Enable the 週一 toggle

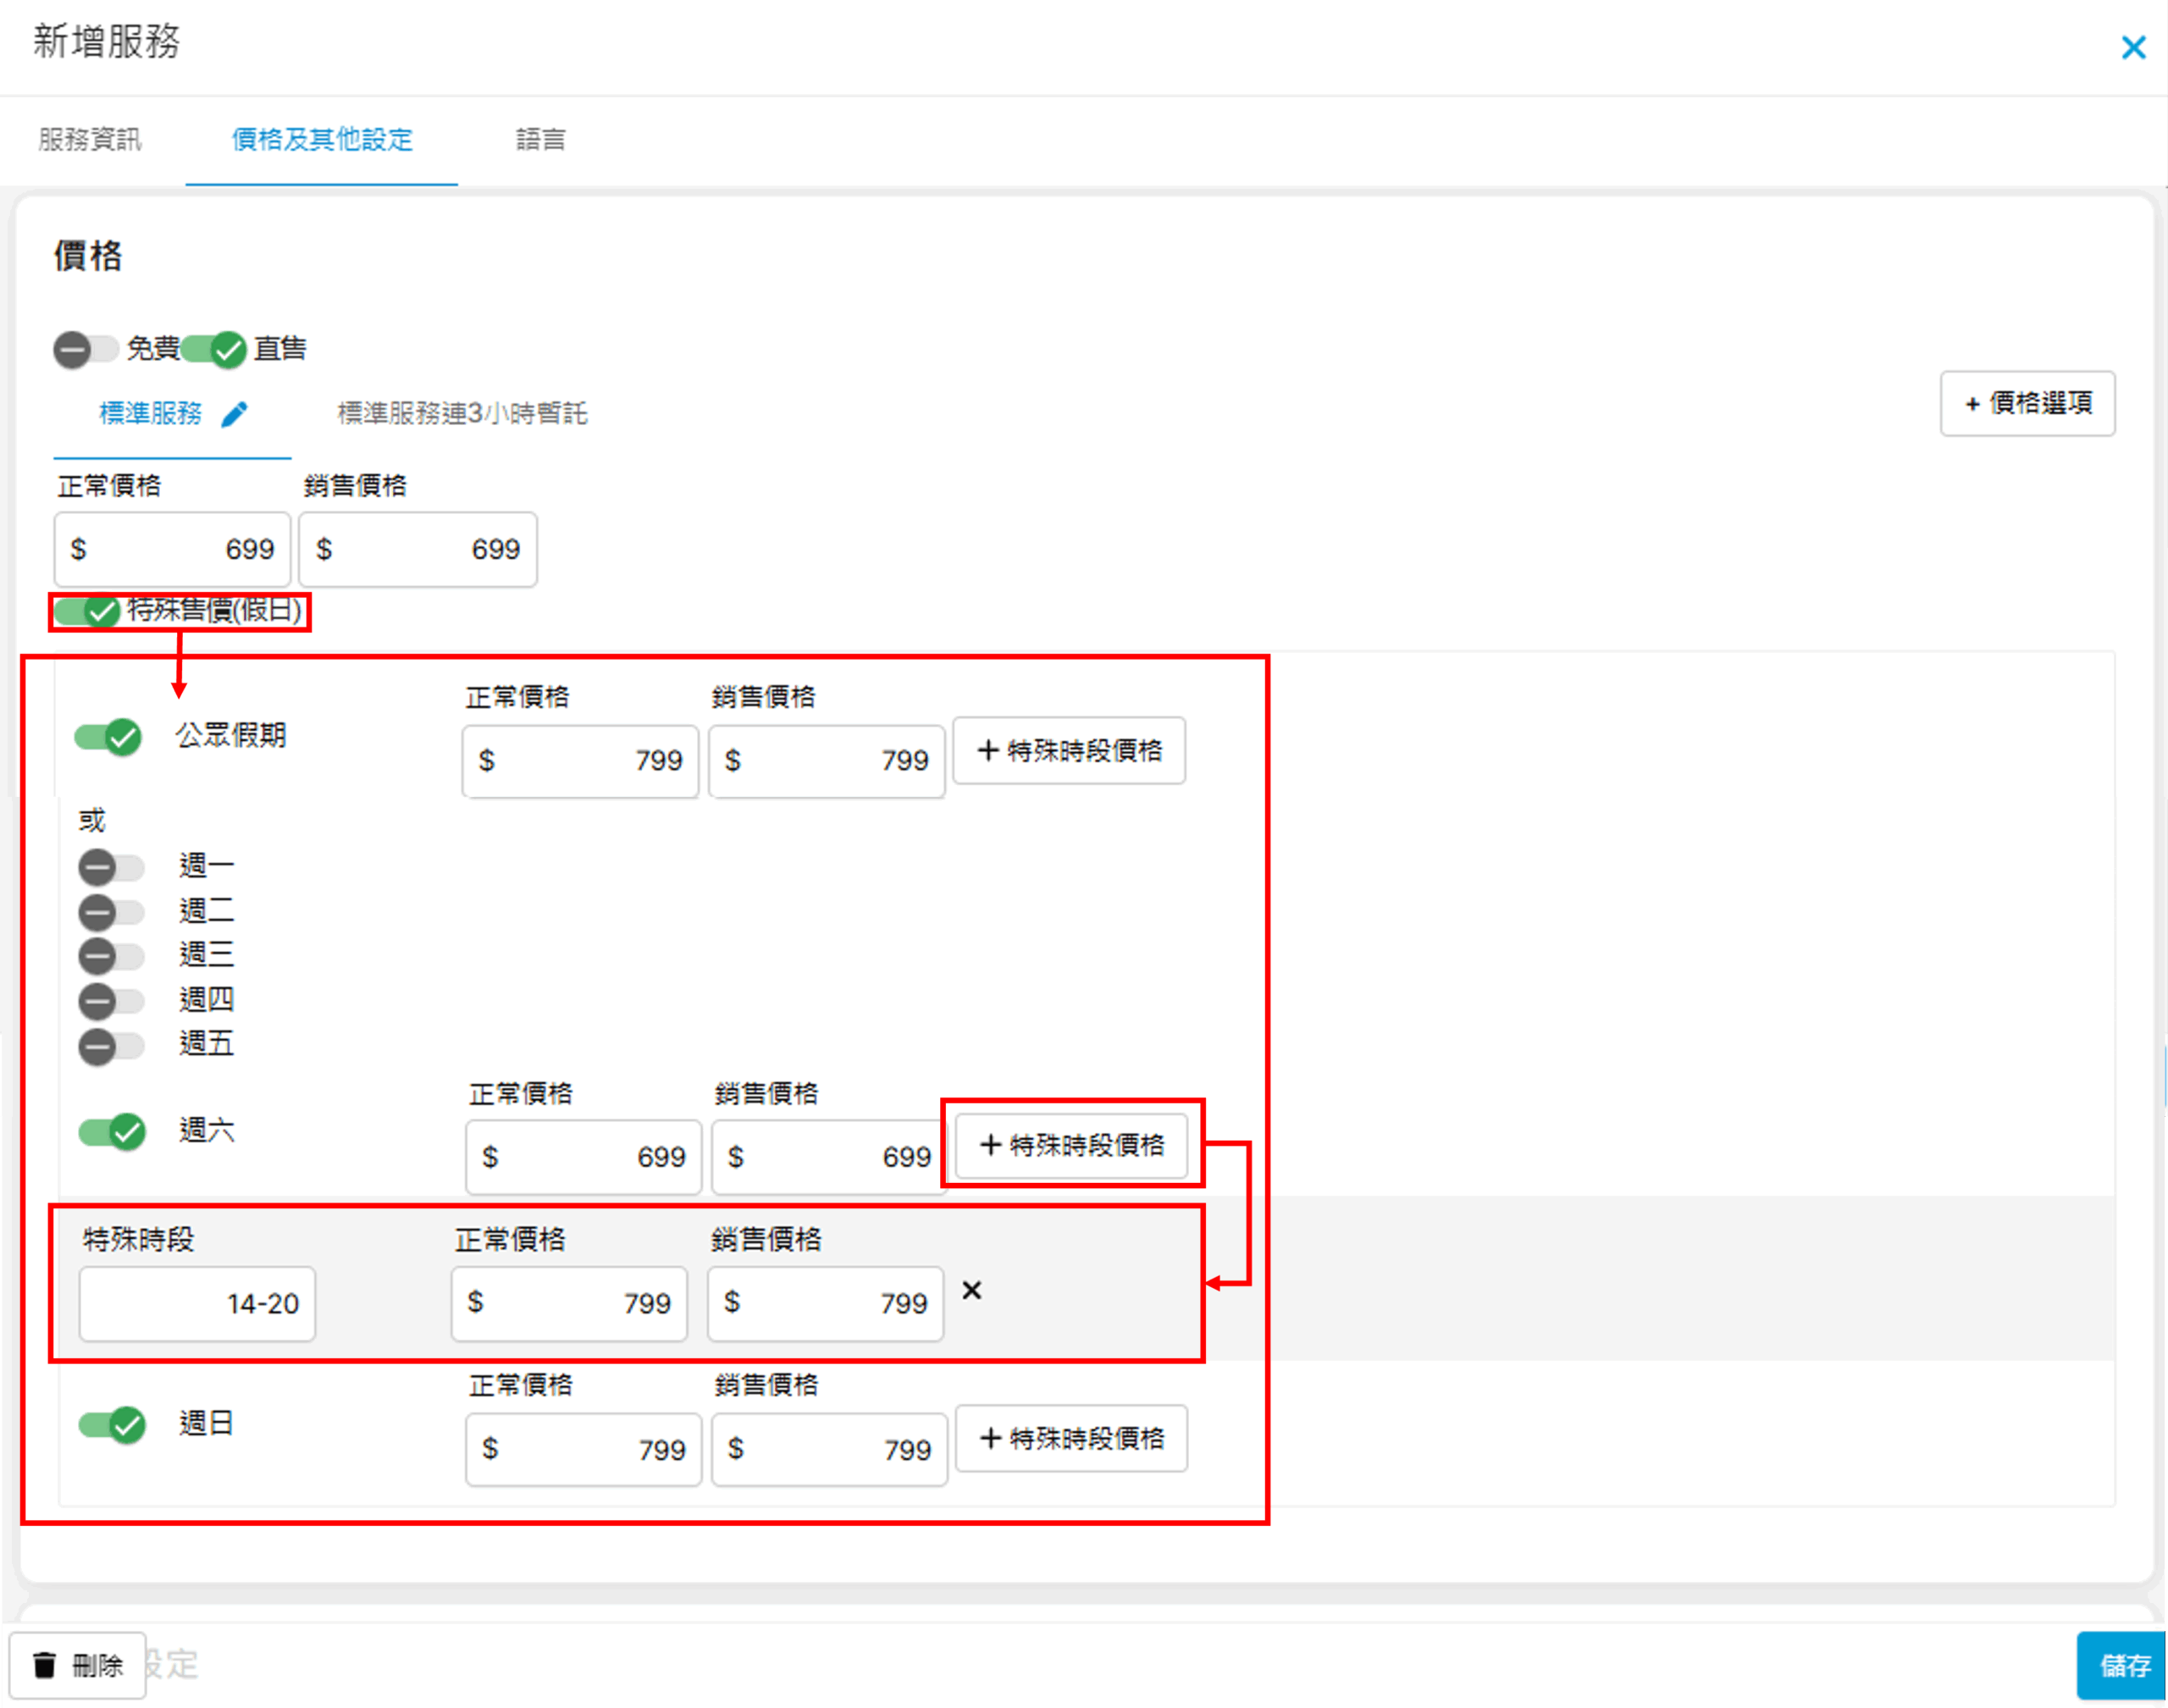click(111, 867)
